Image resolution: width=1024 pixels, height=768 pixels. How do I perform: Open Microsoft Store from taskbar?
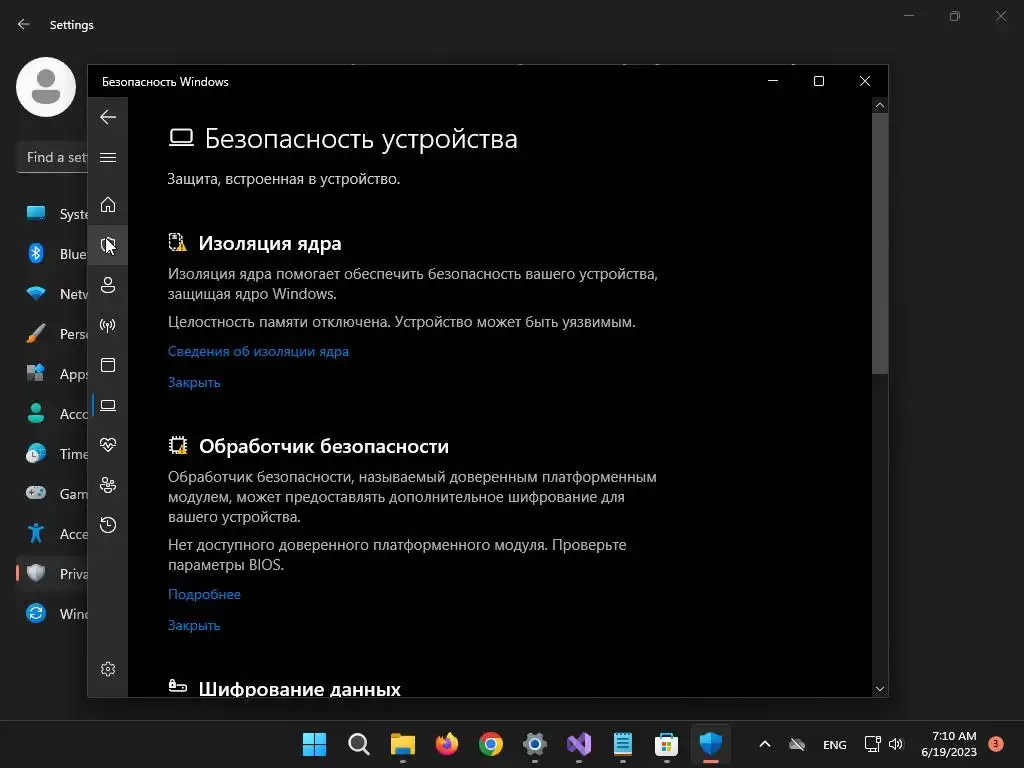point(667,744)
